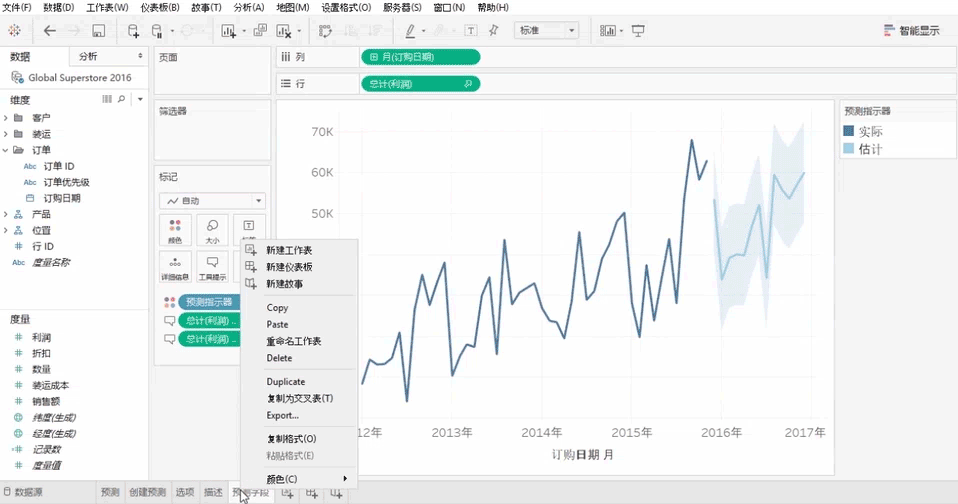Click the Tableau logo start page icon

[15, 31]
